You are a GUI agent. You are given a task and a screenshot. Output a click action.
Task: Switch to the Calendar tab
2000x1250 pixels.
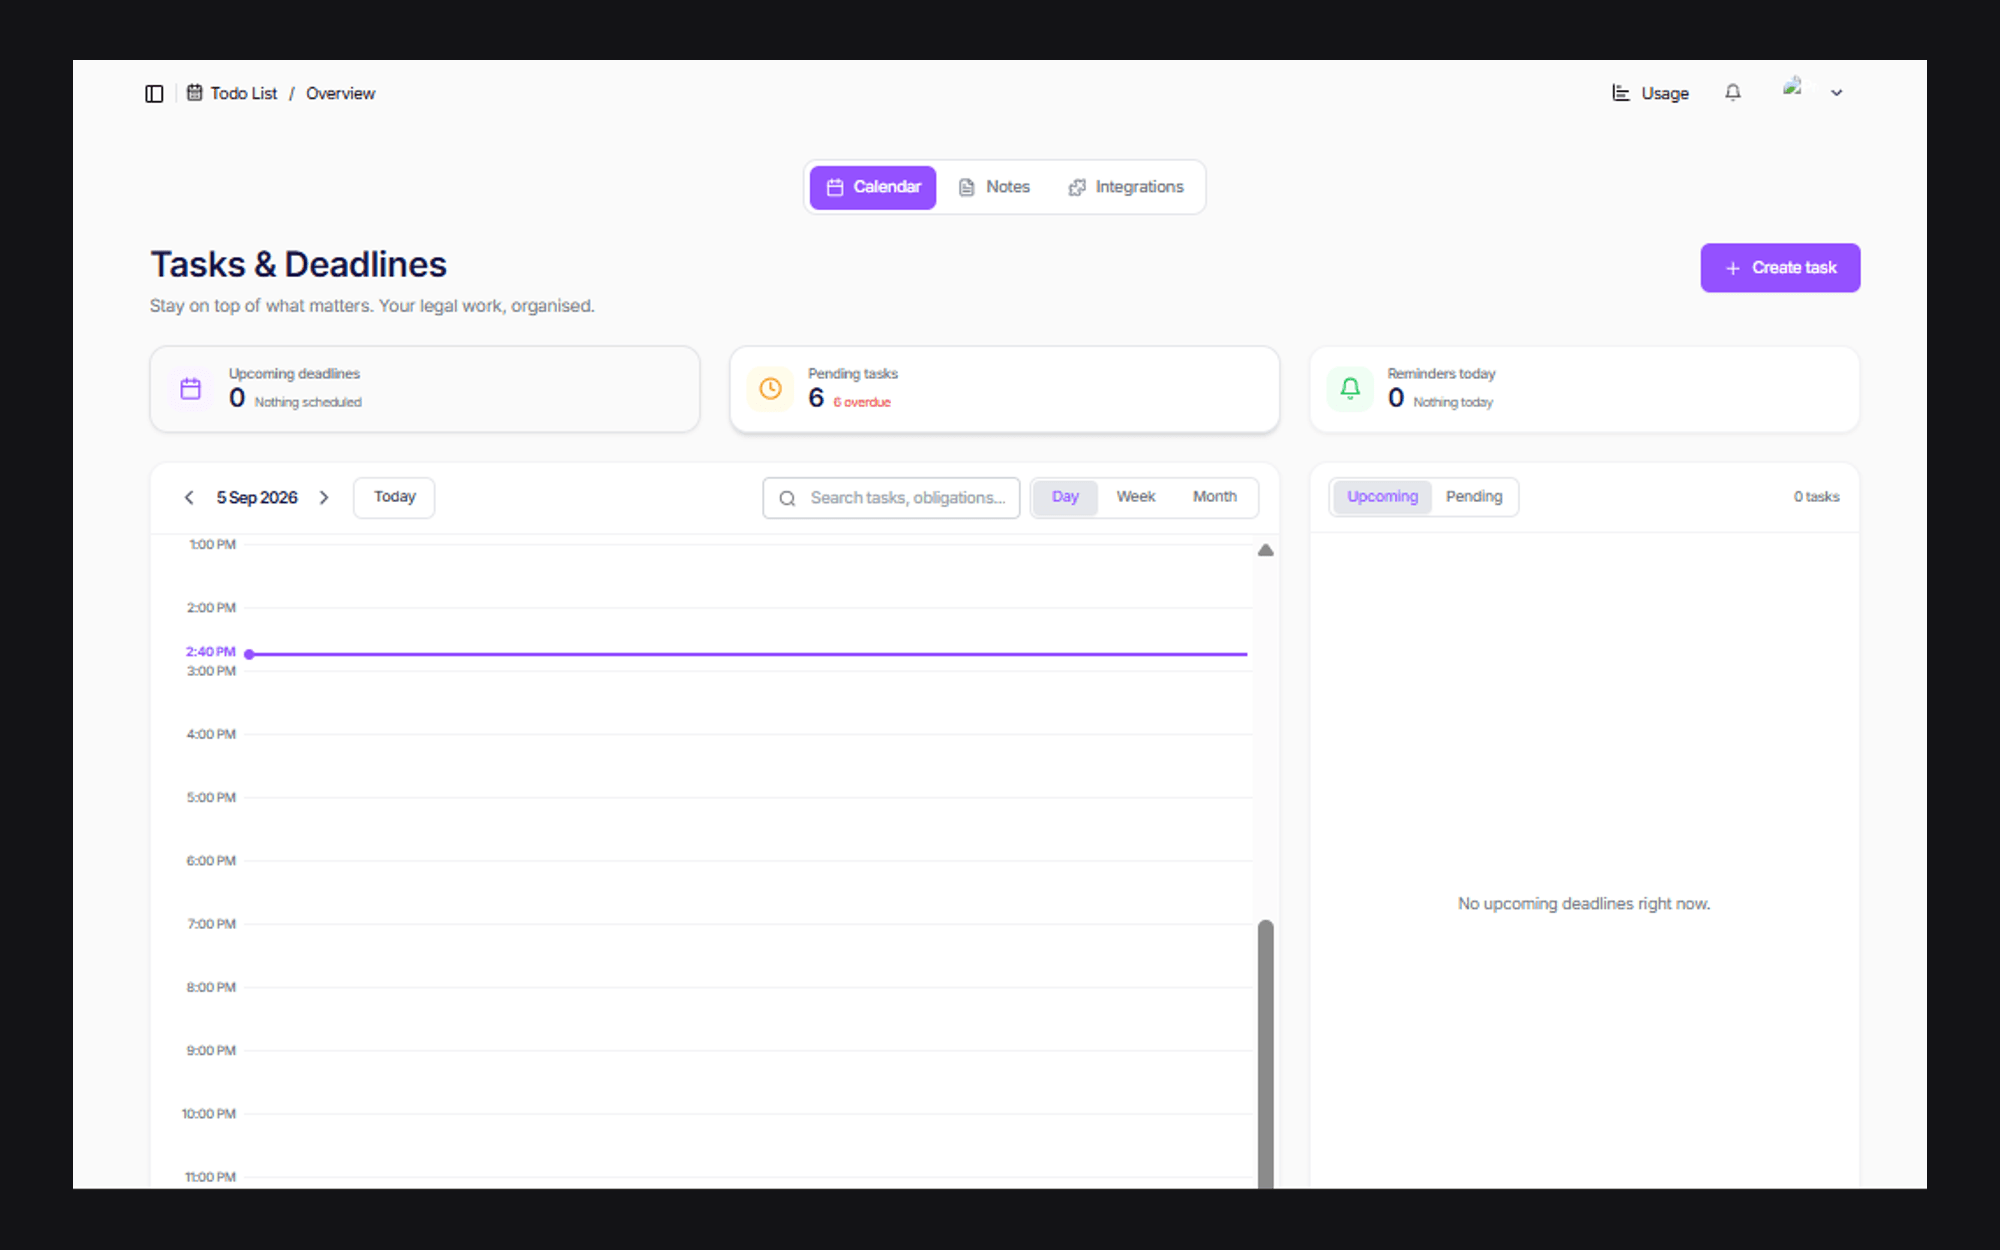click(873, 187)
